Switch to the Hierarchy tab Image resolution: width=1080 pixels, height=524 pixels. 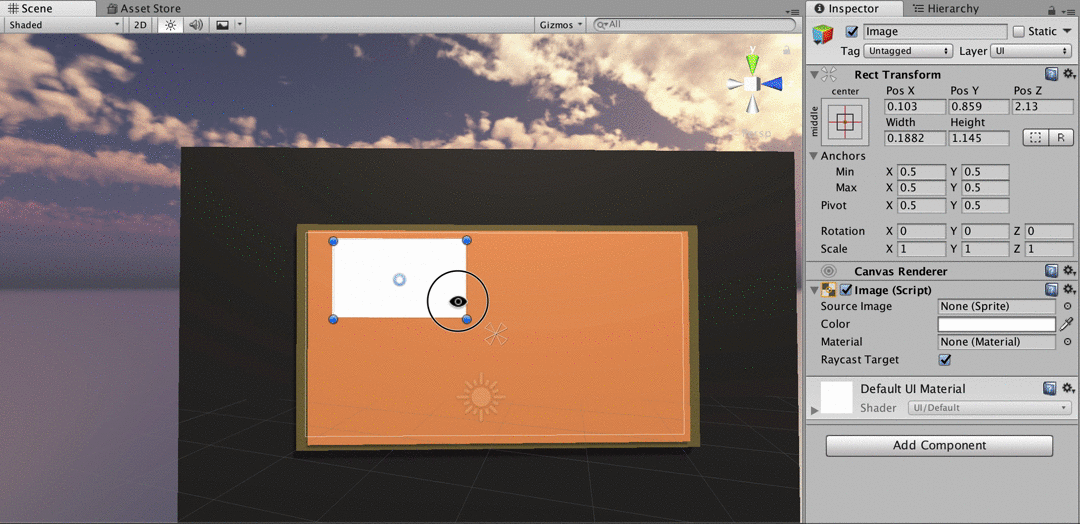tap(944, 8)
